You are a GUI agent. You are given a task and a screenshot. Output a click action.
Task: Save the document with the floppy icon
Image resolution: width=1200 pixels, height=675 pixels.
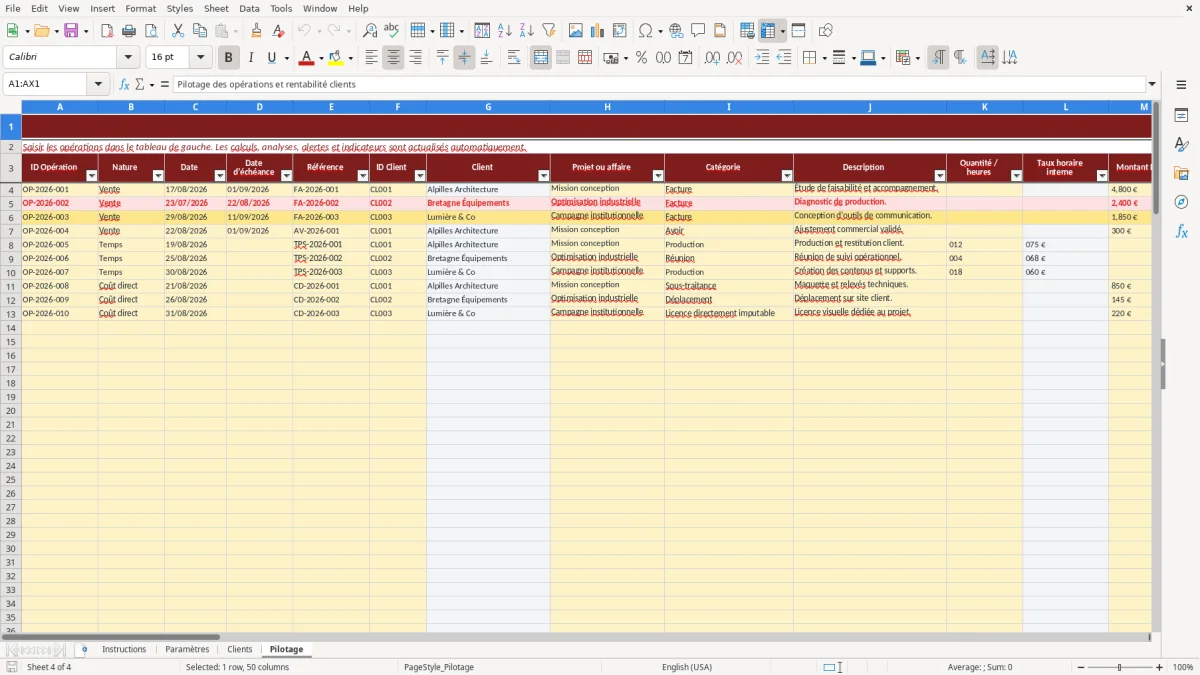(x=70, y=31)
